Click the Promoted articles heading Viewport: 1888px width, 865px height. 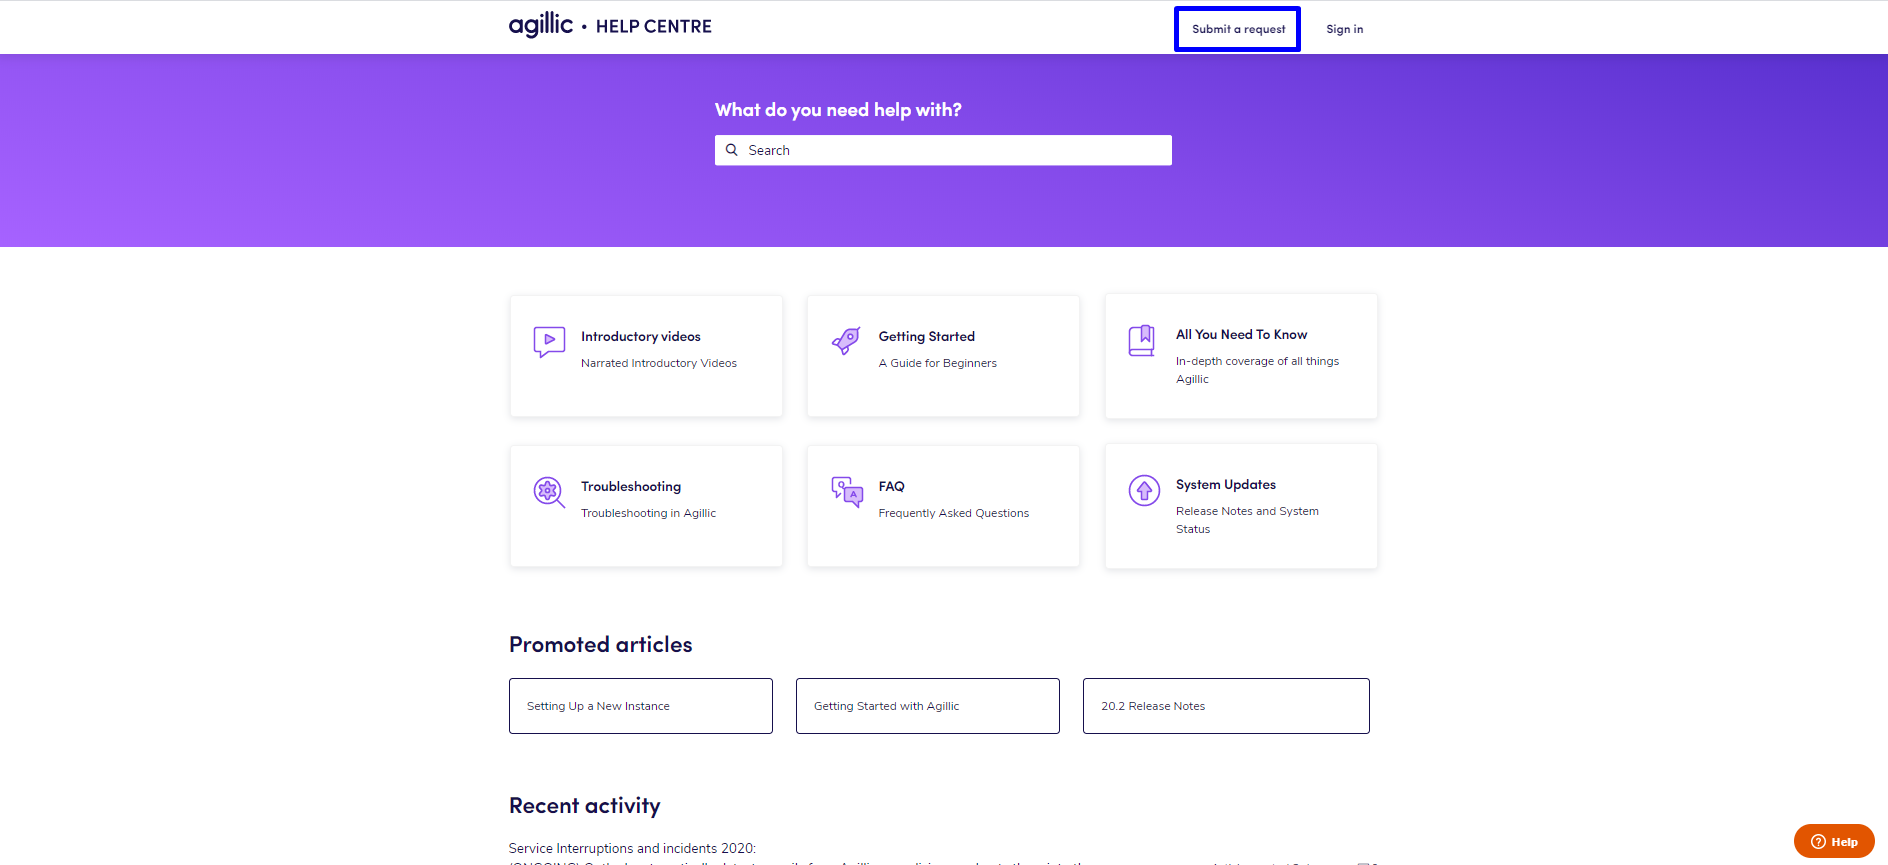[601, 645]
